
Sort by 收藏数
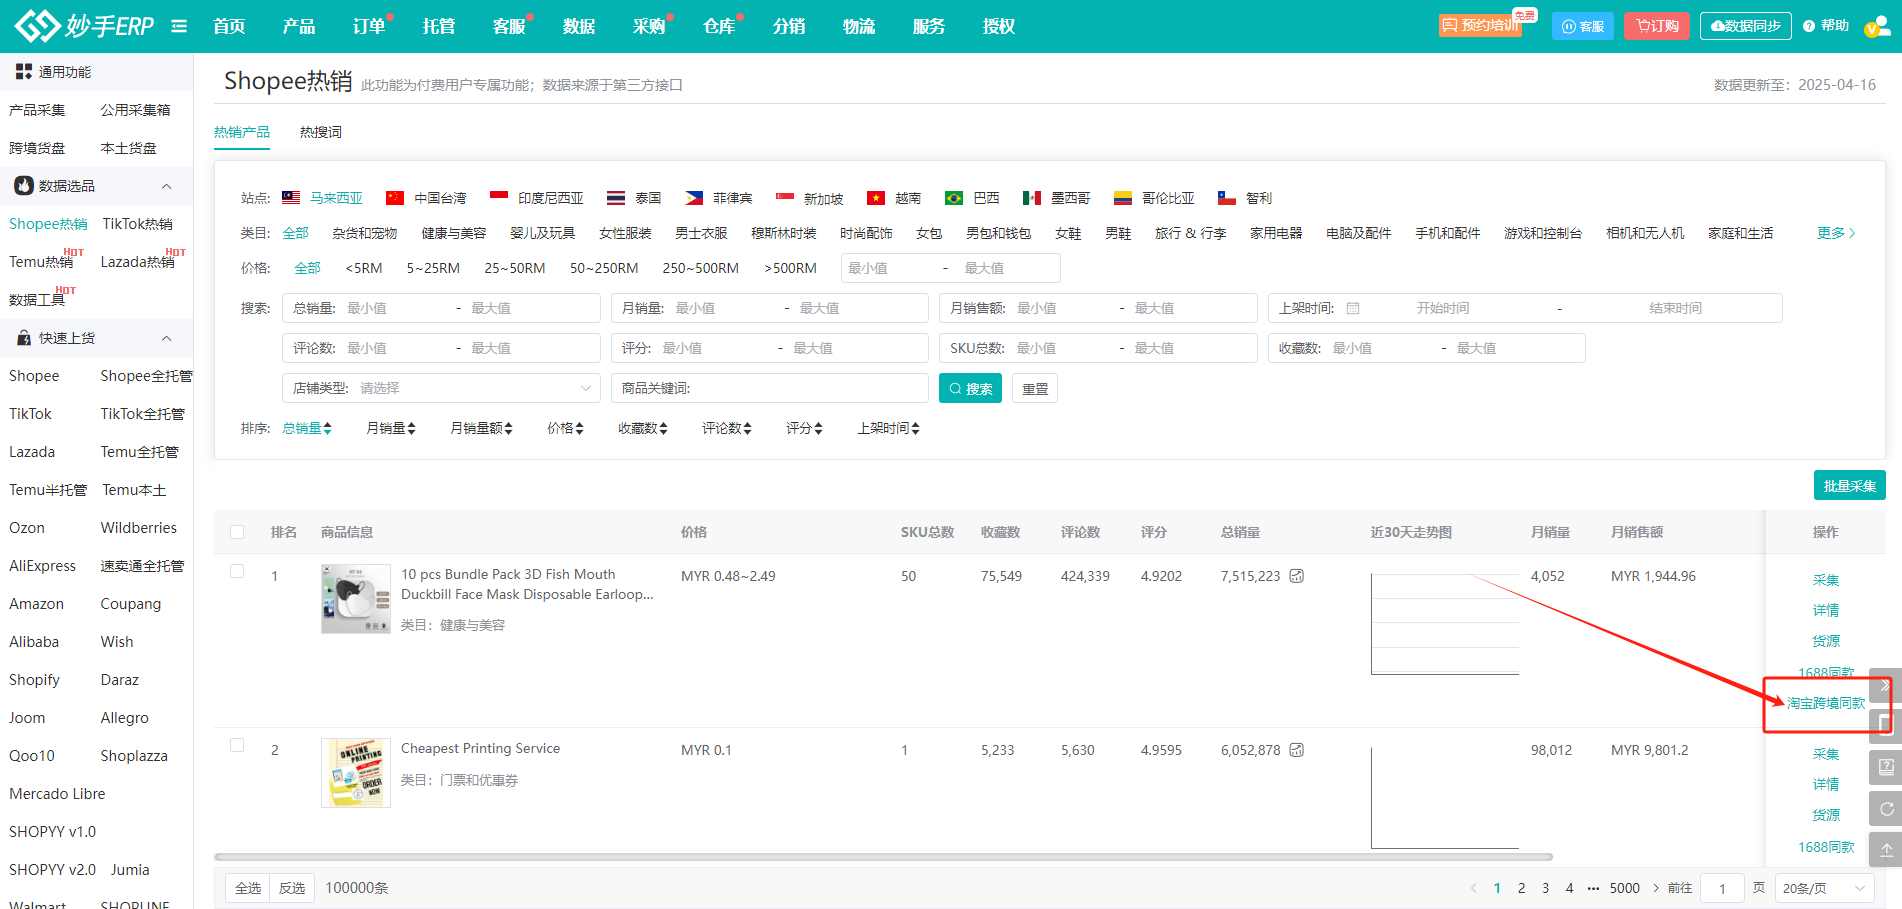[643, 428]
